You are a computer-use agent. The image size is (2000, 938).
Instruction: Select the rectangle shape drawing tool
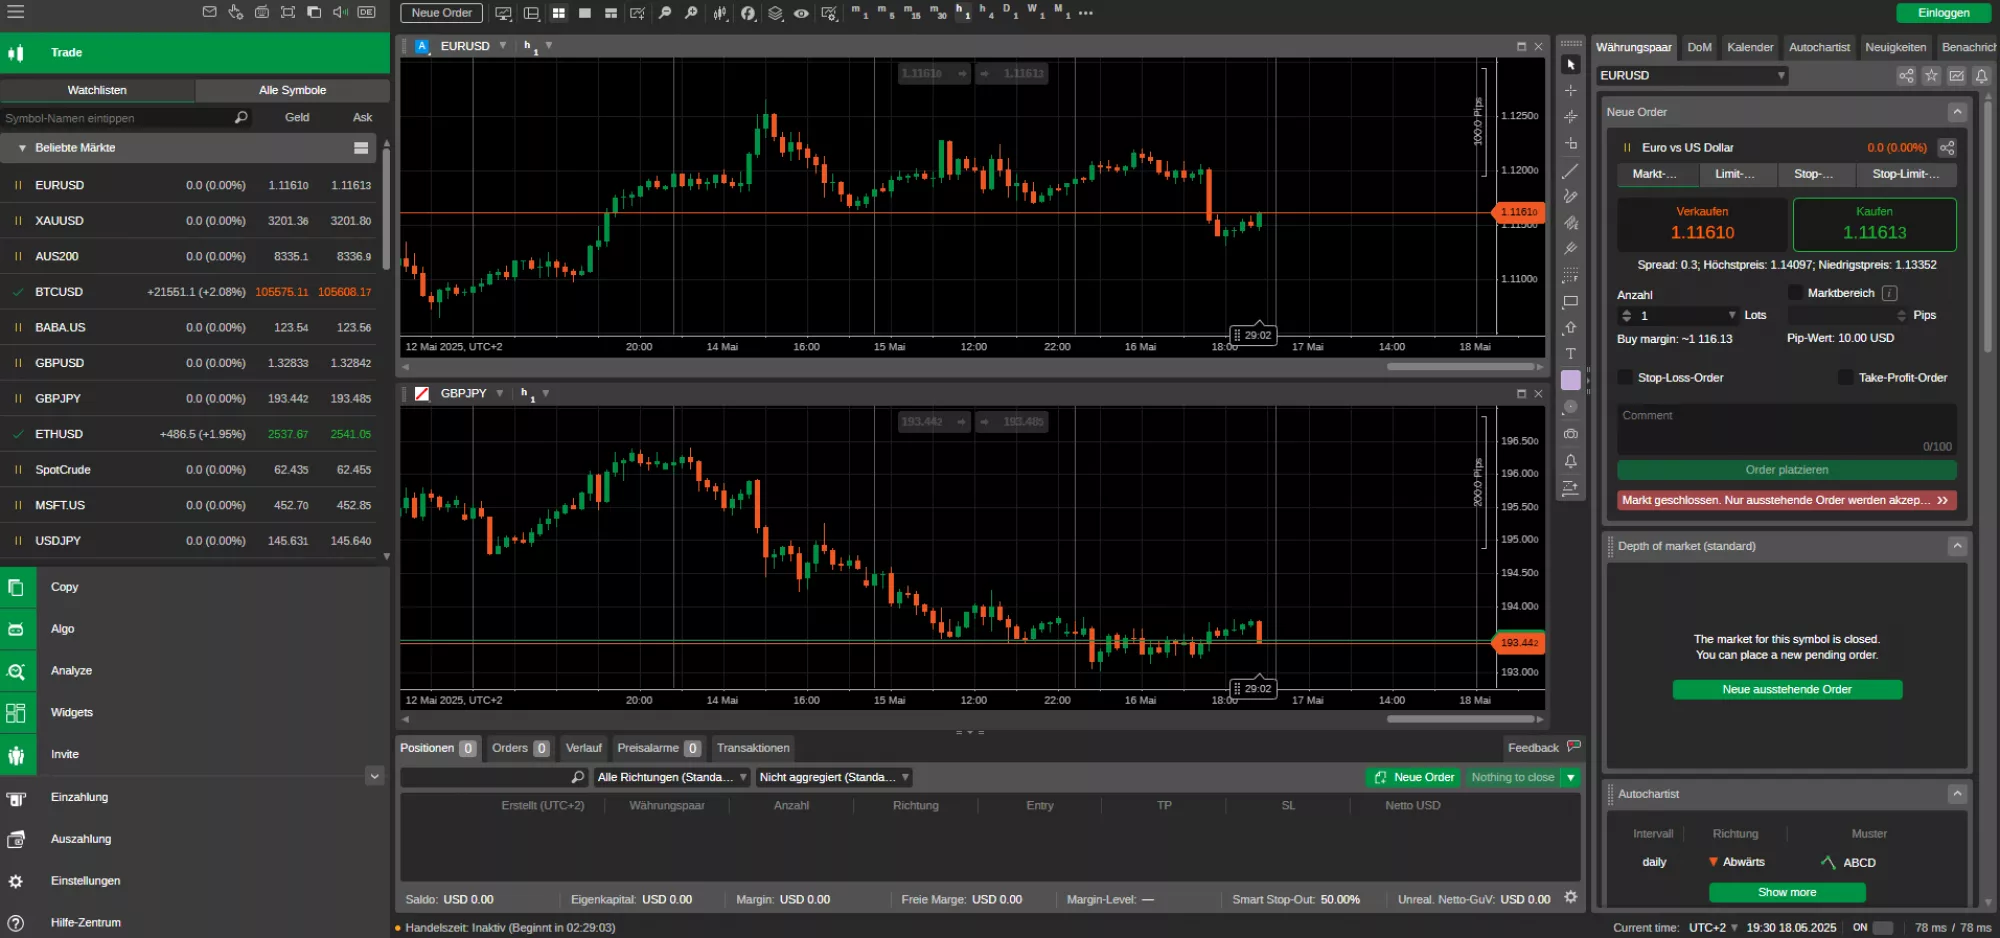pos(1570,302)
